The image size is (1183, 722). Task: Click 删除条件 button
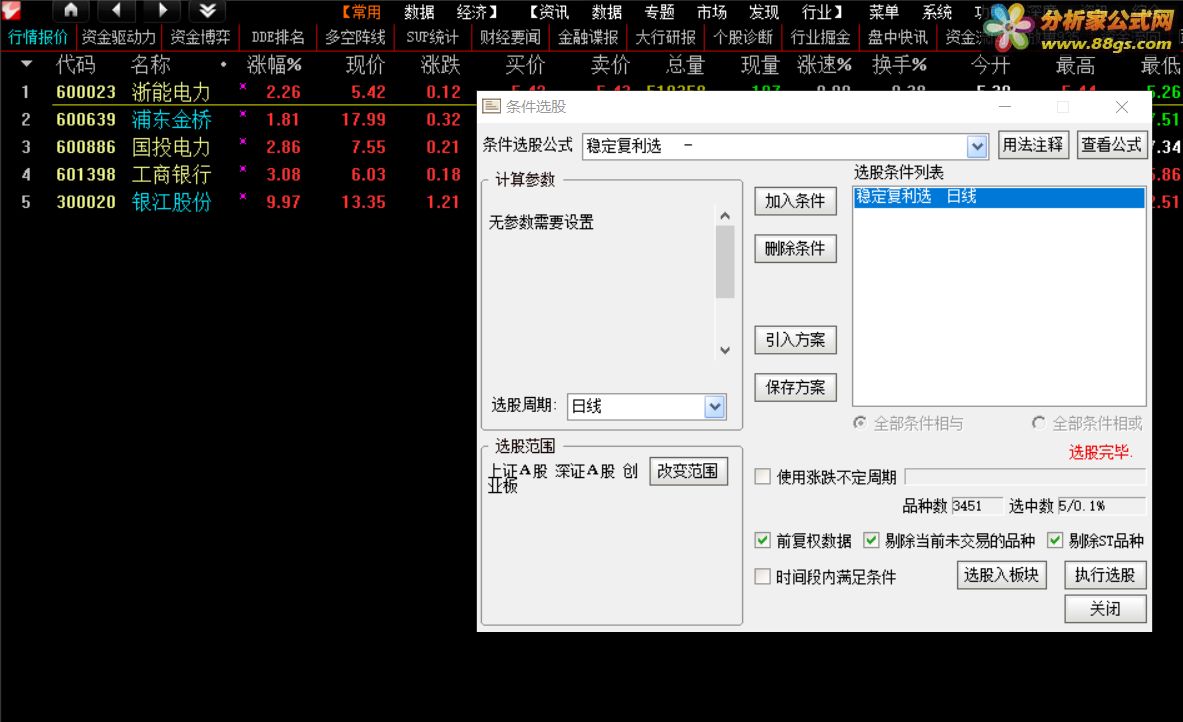(795, 249)
